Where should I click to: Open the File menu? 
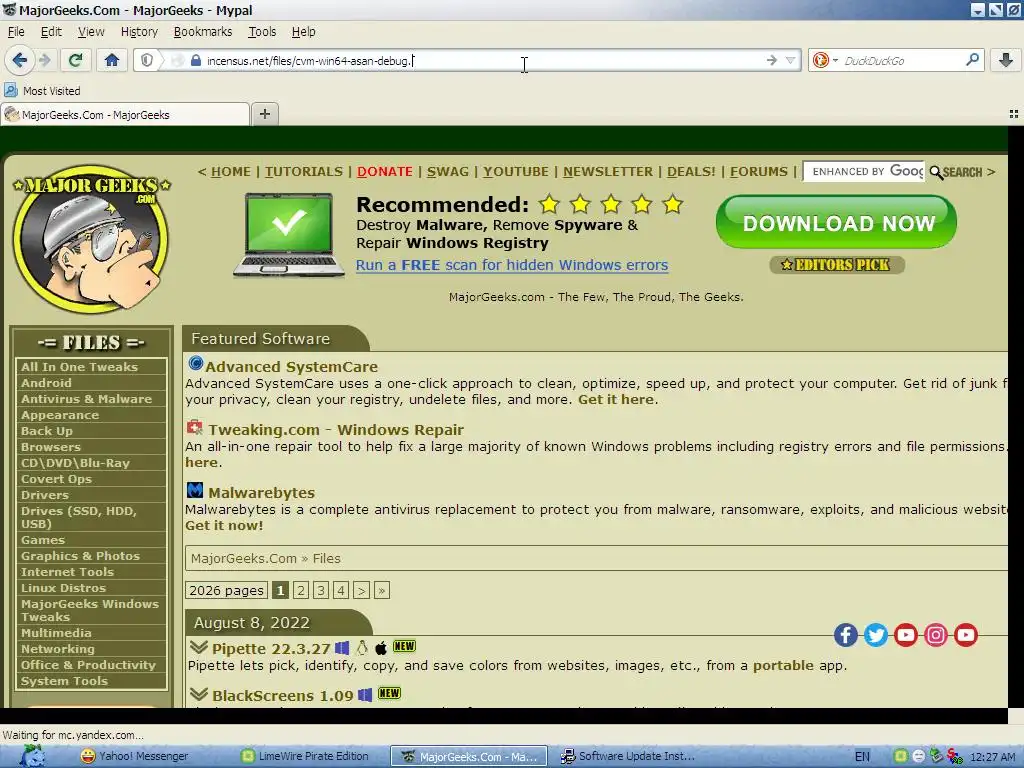16,31
